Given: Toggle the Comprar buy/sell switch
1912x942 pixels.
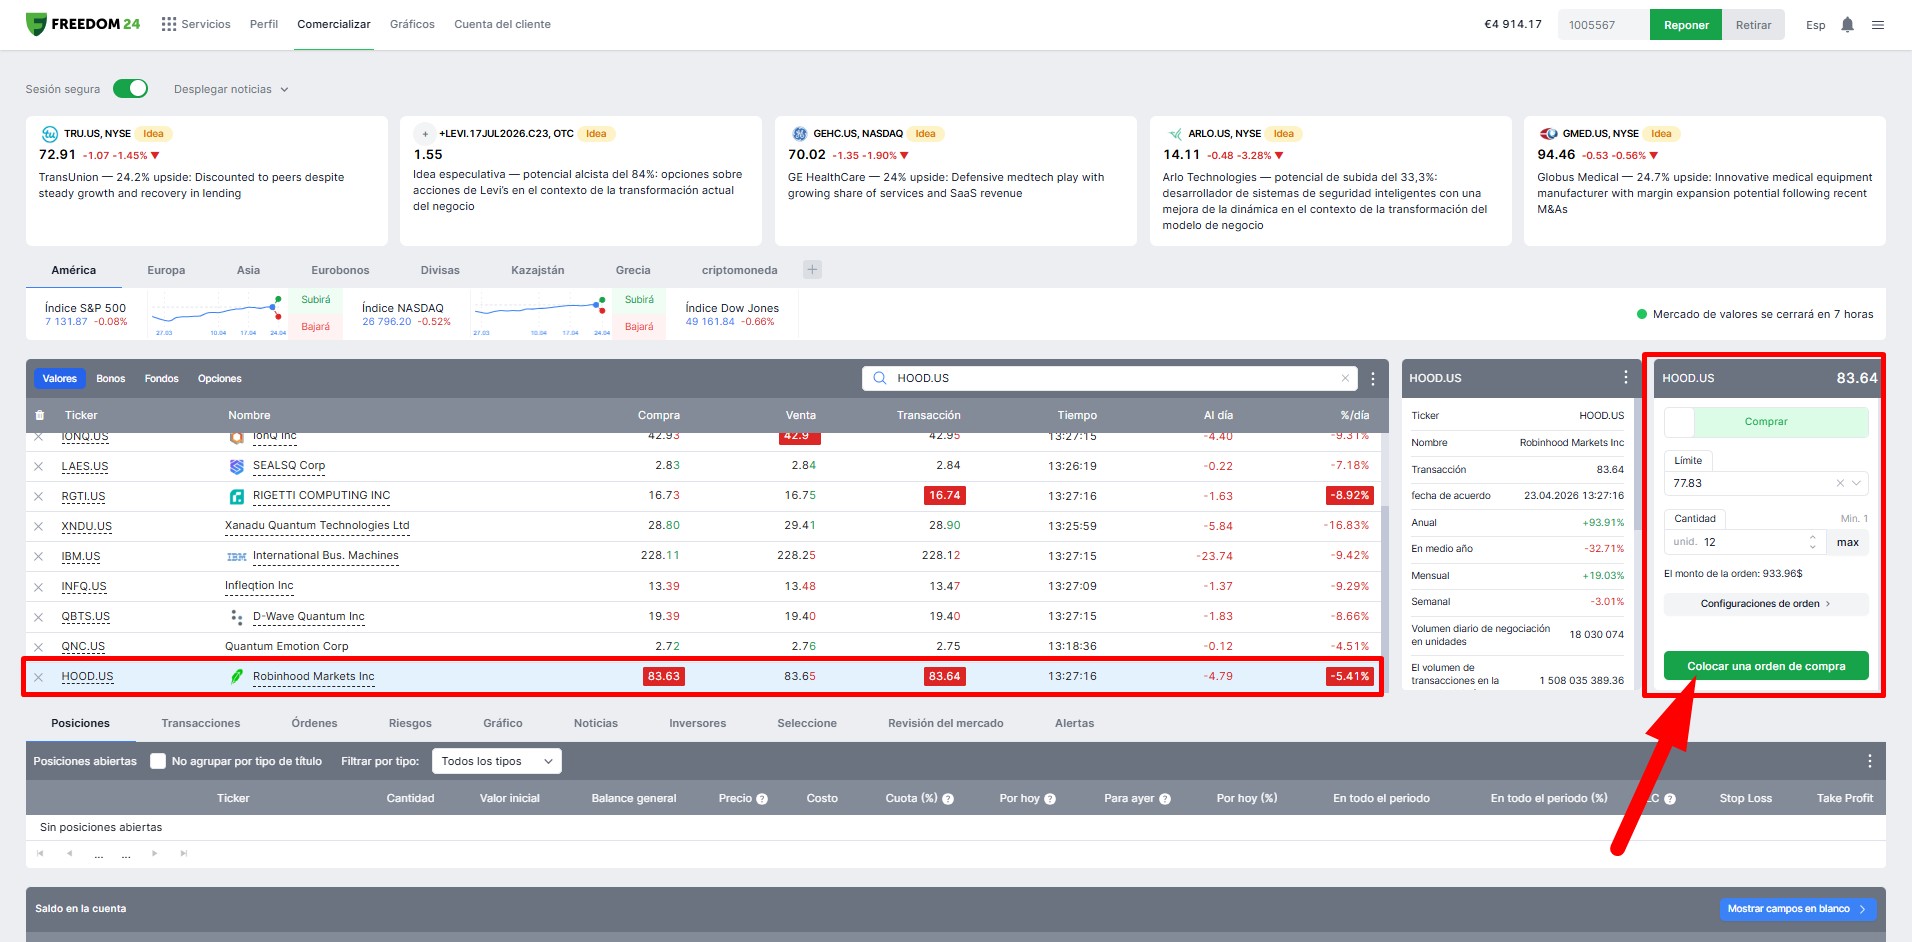Looking at the screenshot, I should coord(1766,422).
